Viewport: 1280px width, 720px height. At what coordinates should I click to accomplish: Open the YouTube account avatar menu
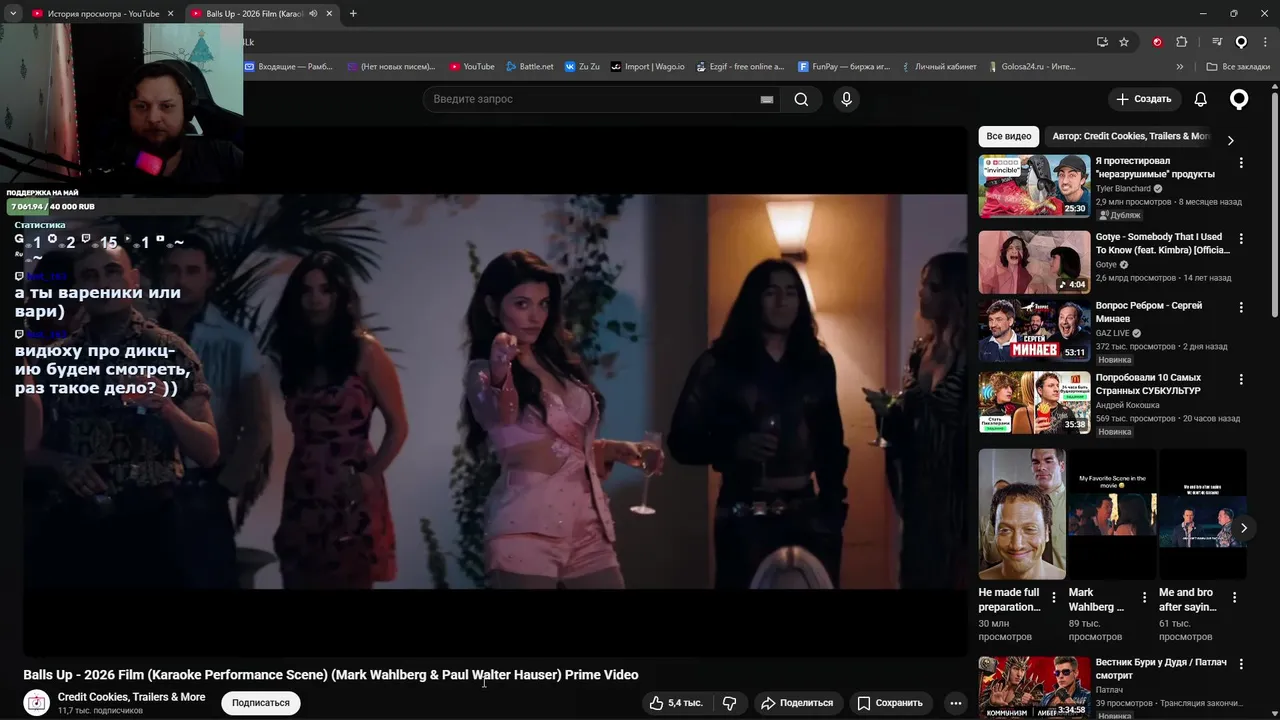[x=1239, y=99]
